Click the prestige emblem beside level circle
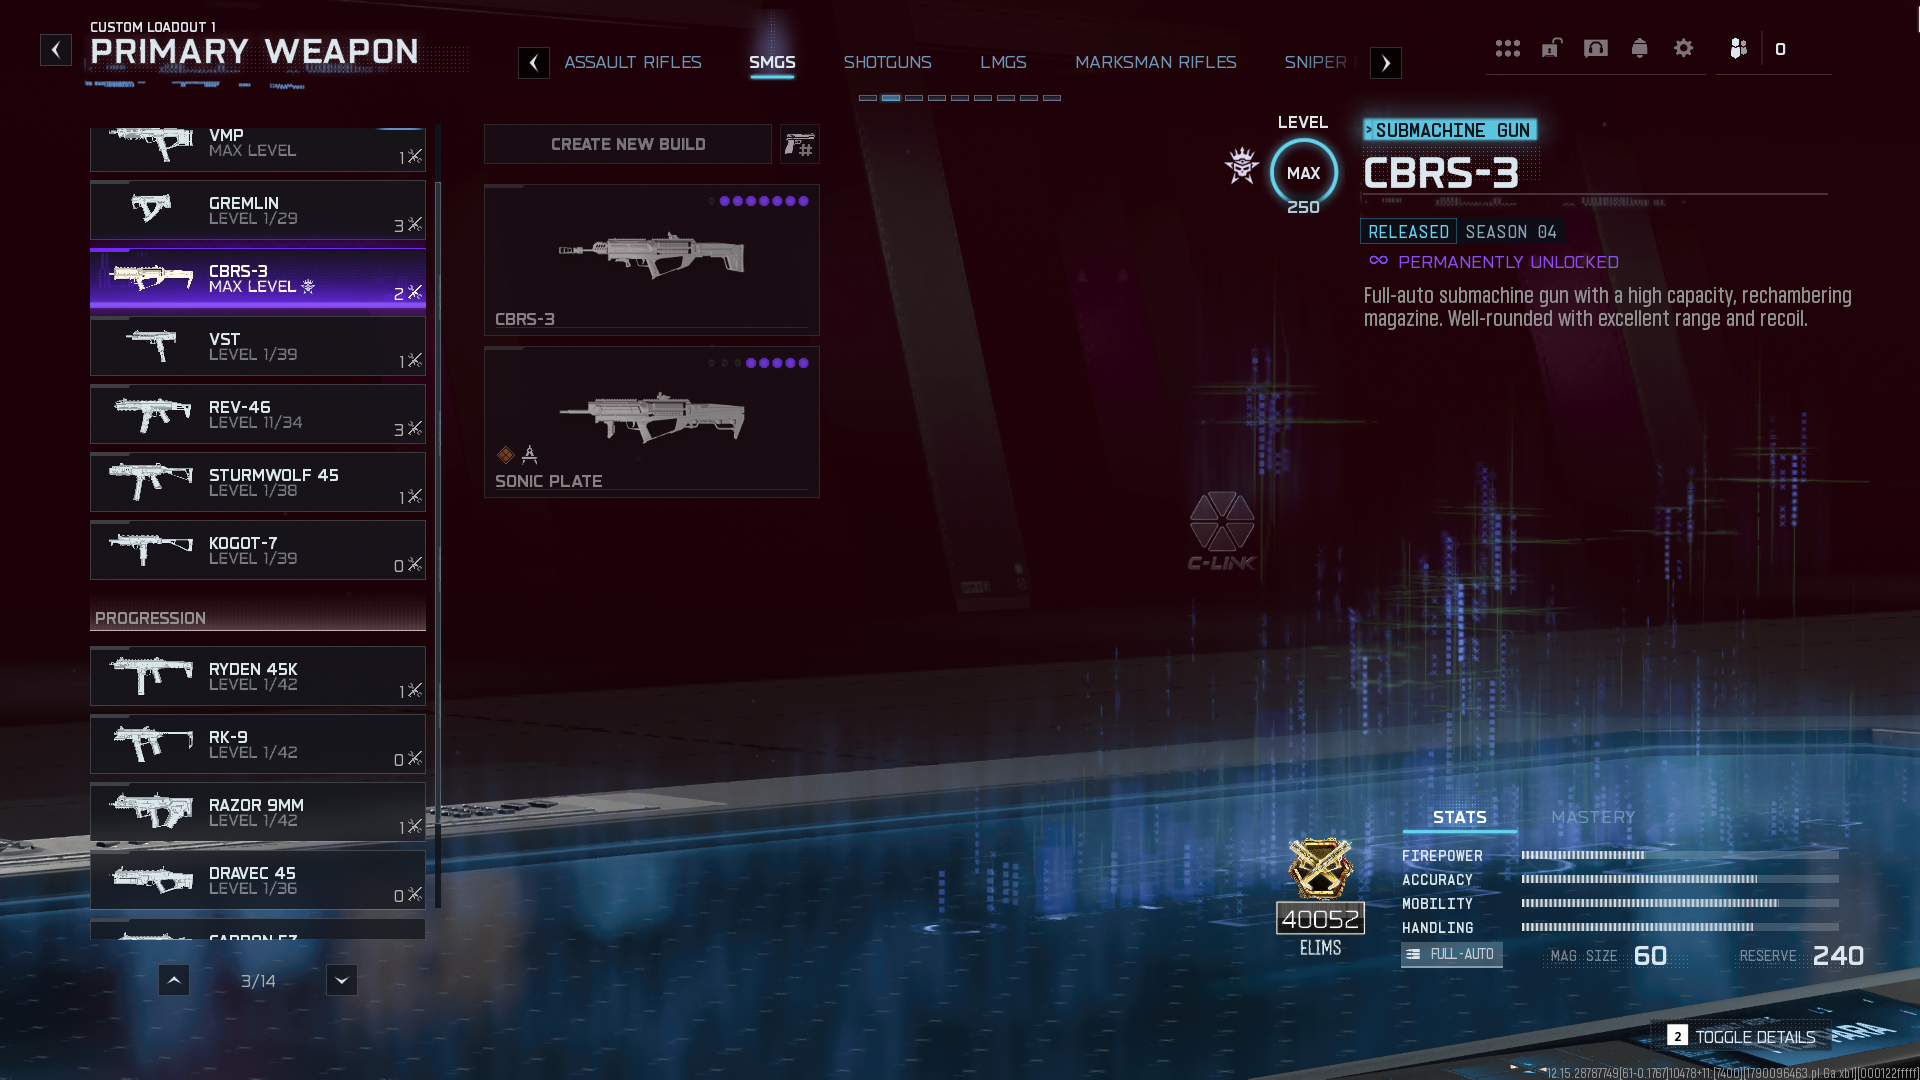Screen dimensions: 1920x1080 1241,165
